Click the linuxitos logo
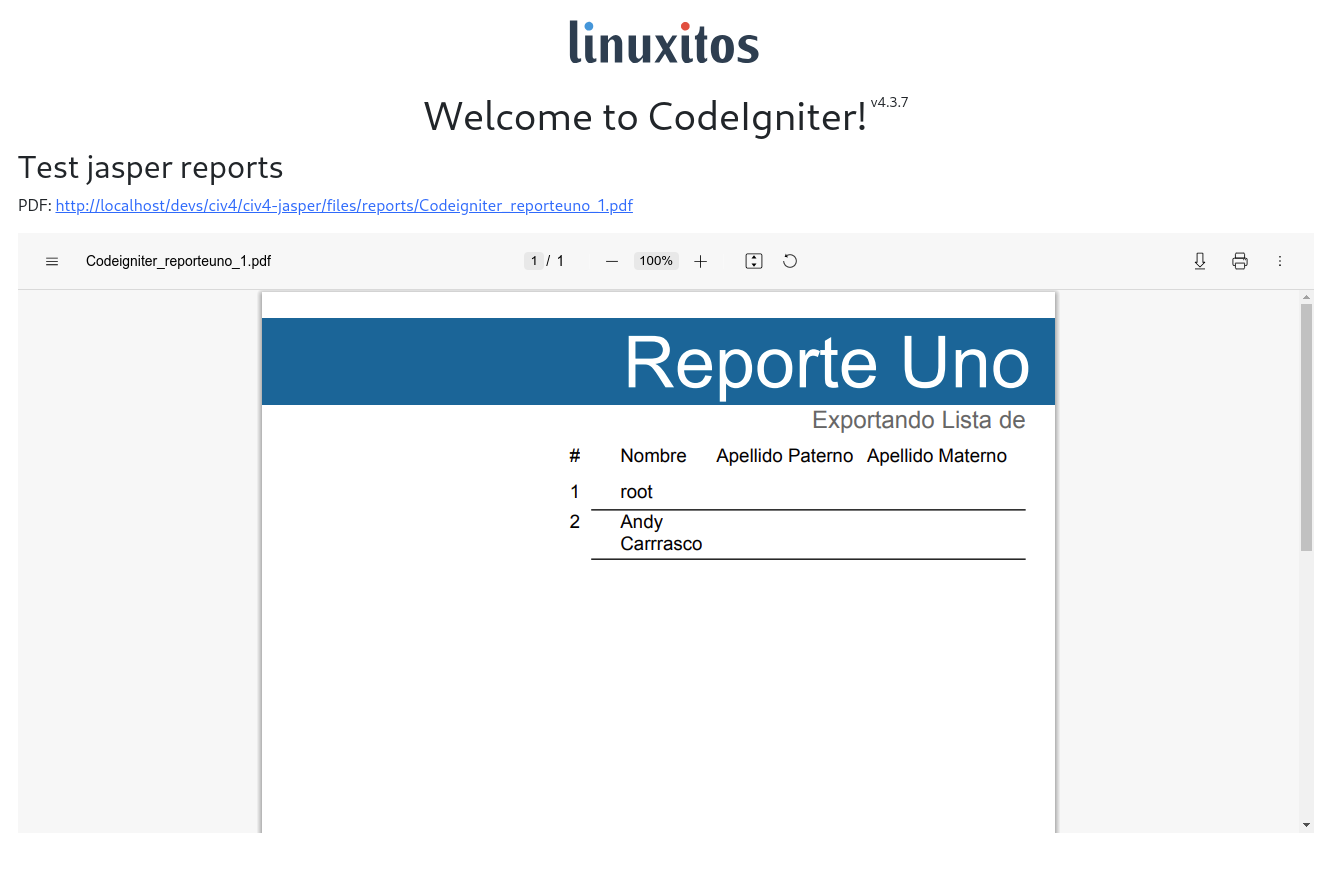 [664, 42]
